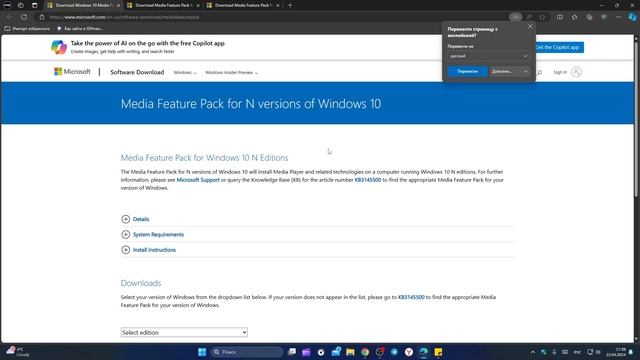
Task: Open split screen icon in toolbar
Action: click(560, 17)
